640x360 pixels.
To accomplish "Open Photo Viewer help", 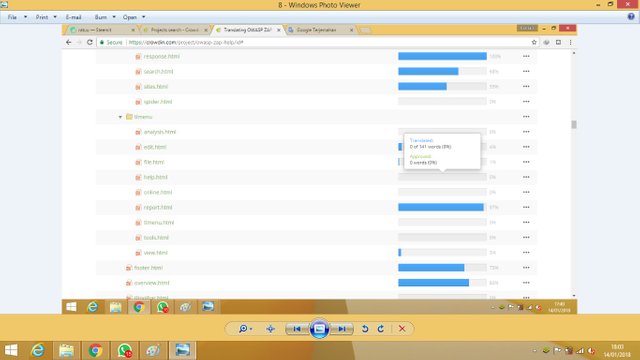I will 631,17.
